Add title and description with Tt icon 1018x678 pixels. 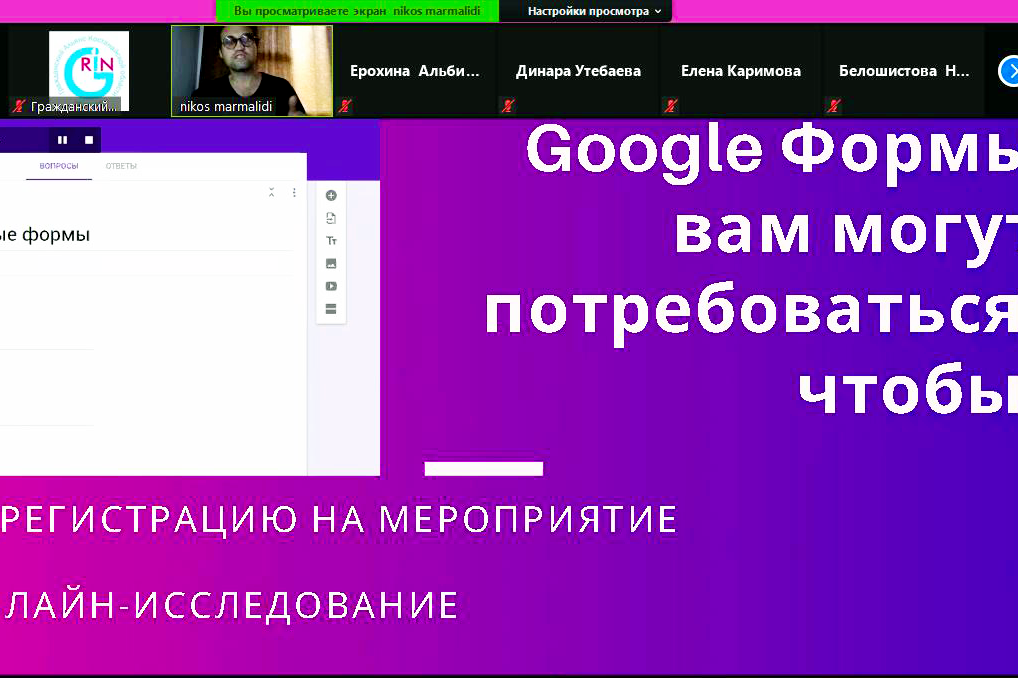[331, 241]
